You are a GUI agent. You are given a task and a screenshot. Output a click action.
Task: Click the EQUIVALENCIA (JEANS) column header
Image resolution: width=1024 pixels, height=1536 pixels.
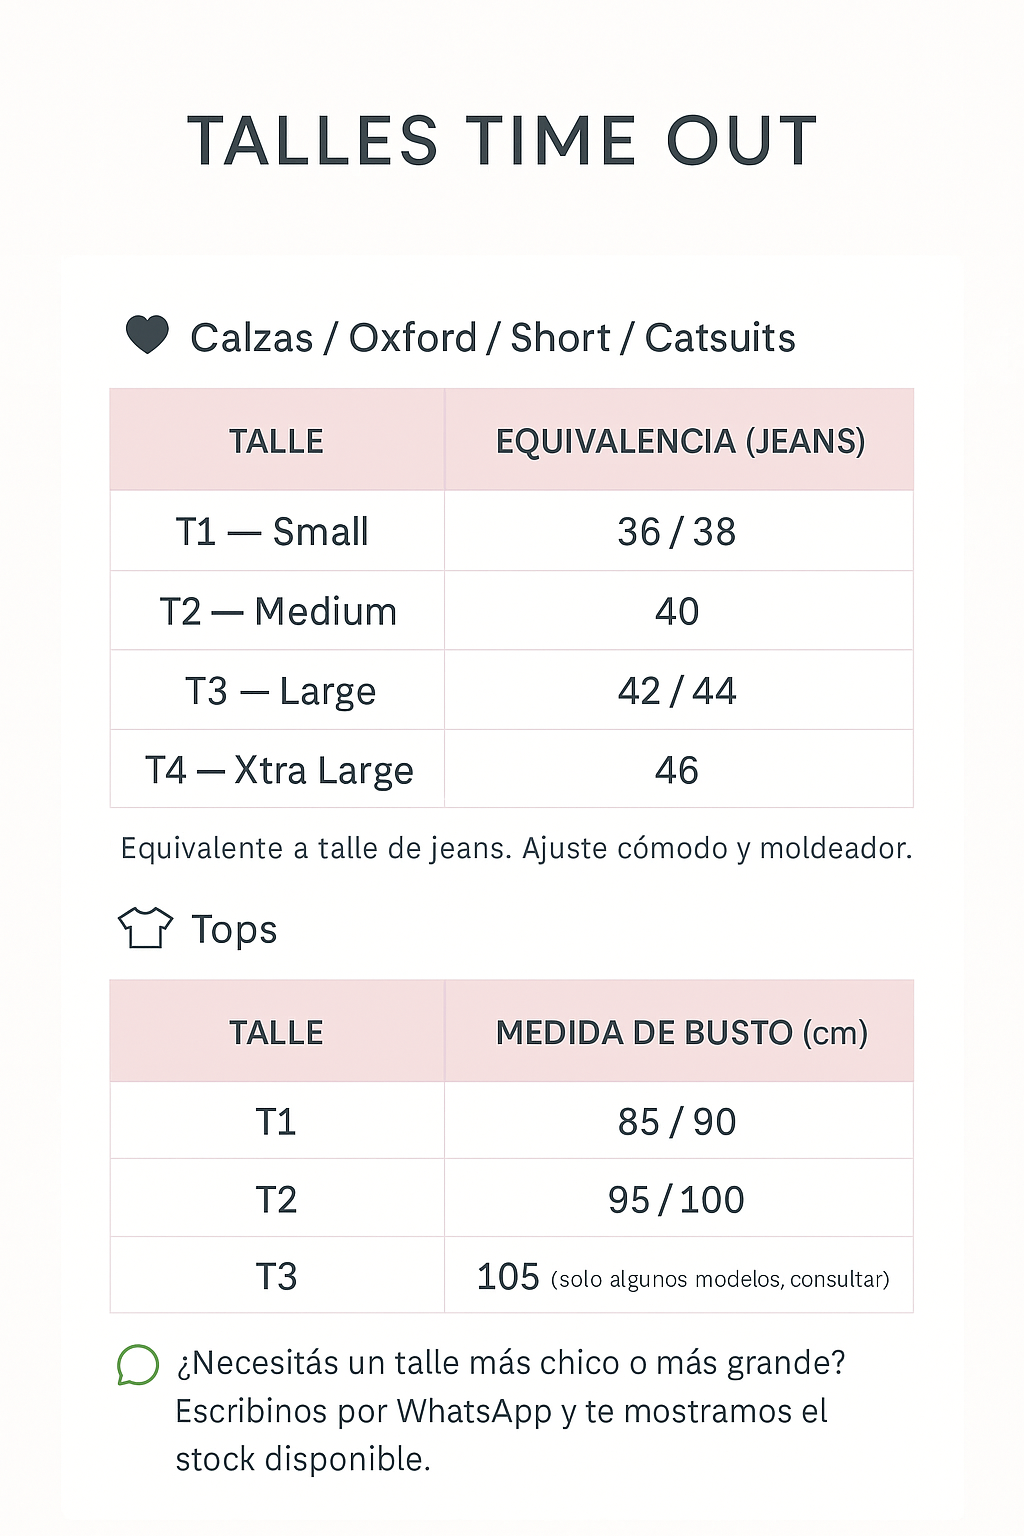click(680, 441)
